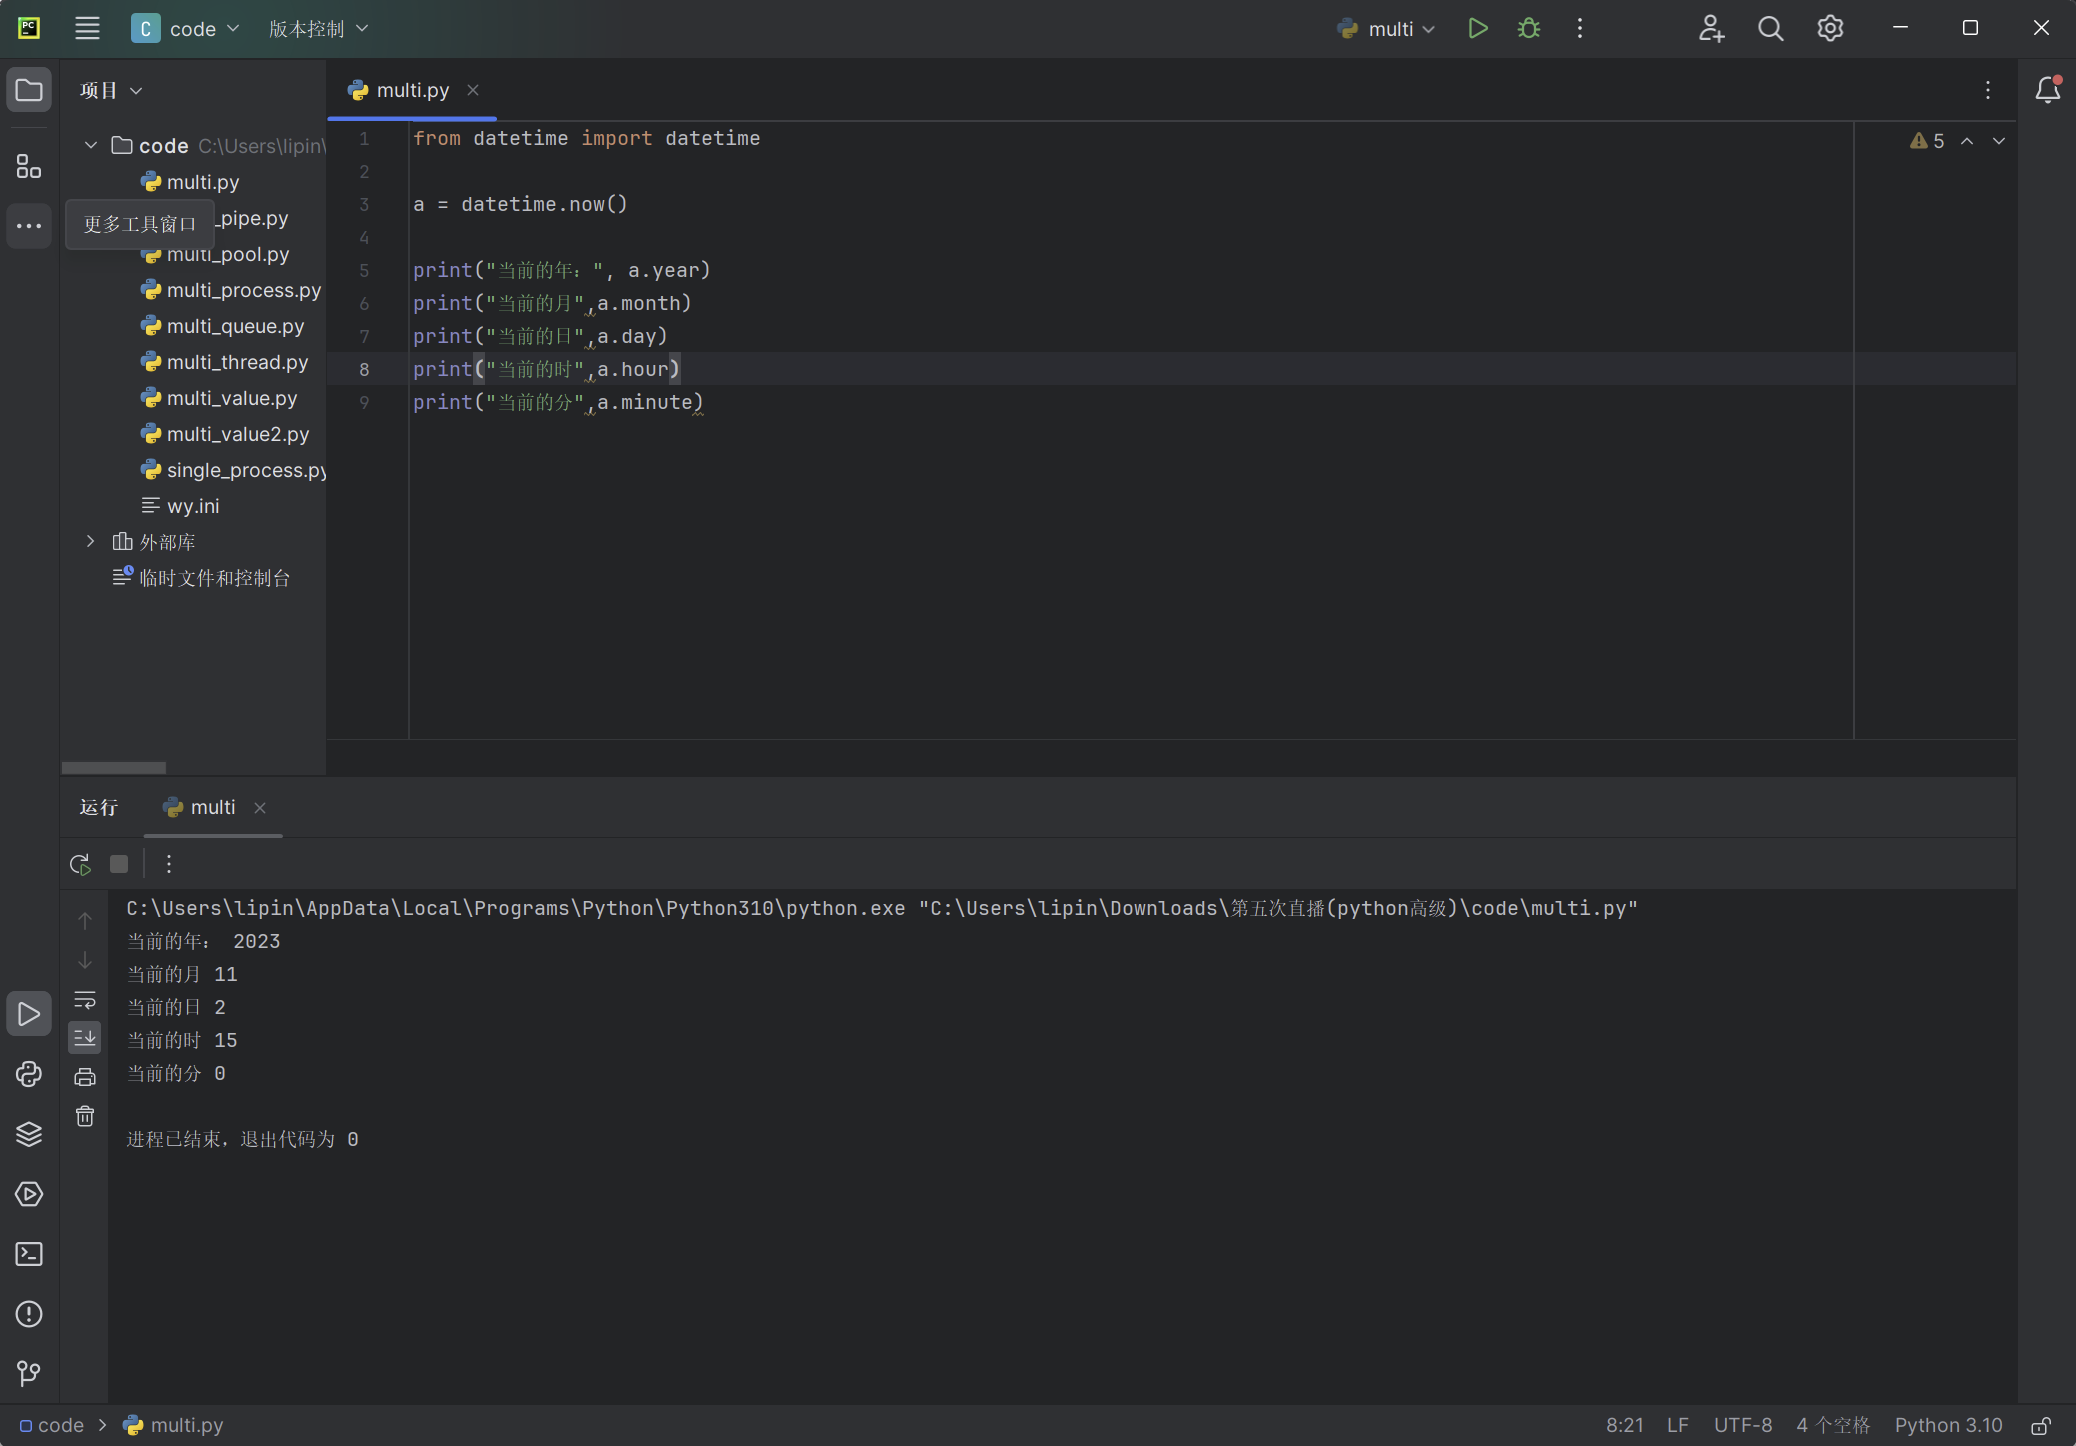2076x1446 pixels.
Task: Open IDE settings gear
Action: tap(1830, 28)
